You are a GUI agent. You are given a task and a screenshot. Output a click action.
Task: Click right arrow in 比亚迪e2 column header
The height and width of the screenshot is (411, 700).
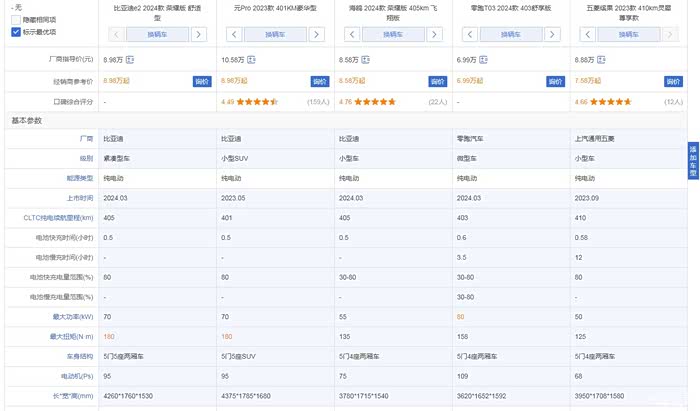[x=199, y=34]
